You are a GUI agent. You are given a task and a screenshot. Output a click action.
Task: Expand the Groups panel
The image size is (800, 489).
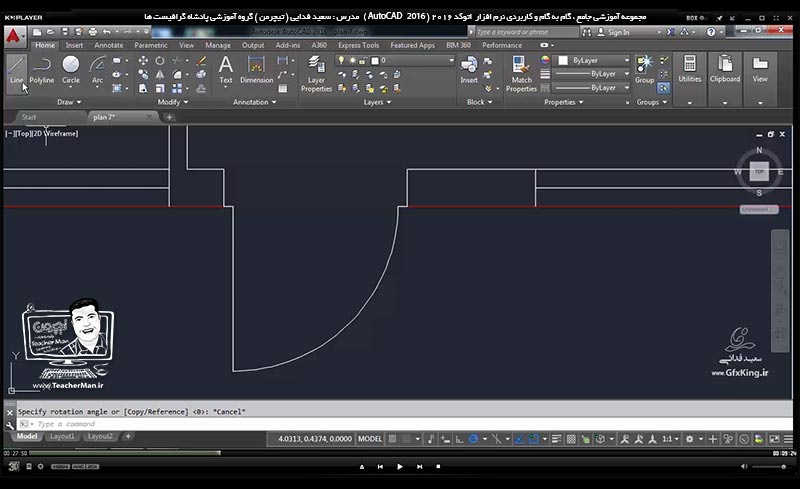pos(652,102)
